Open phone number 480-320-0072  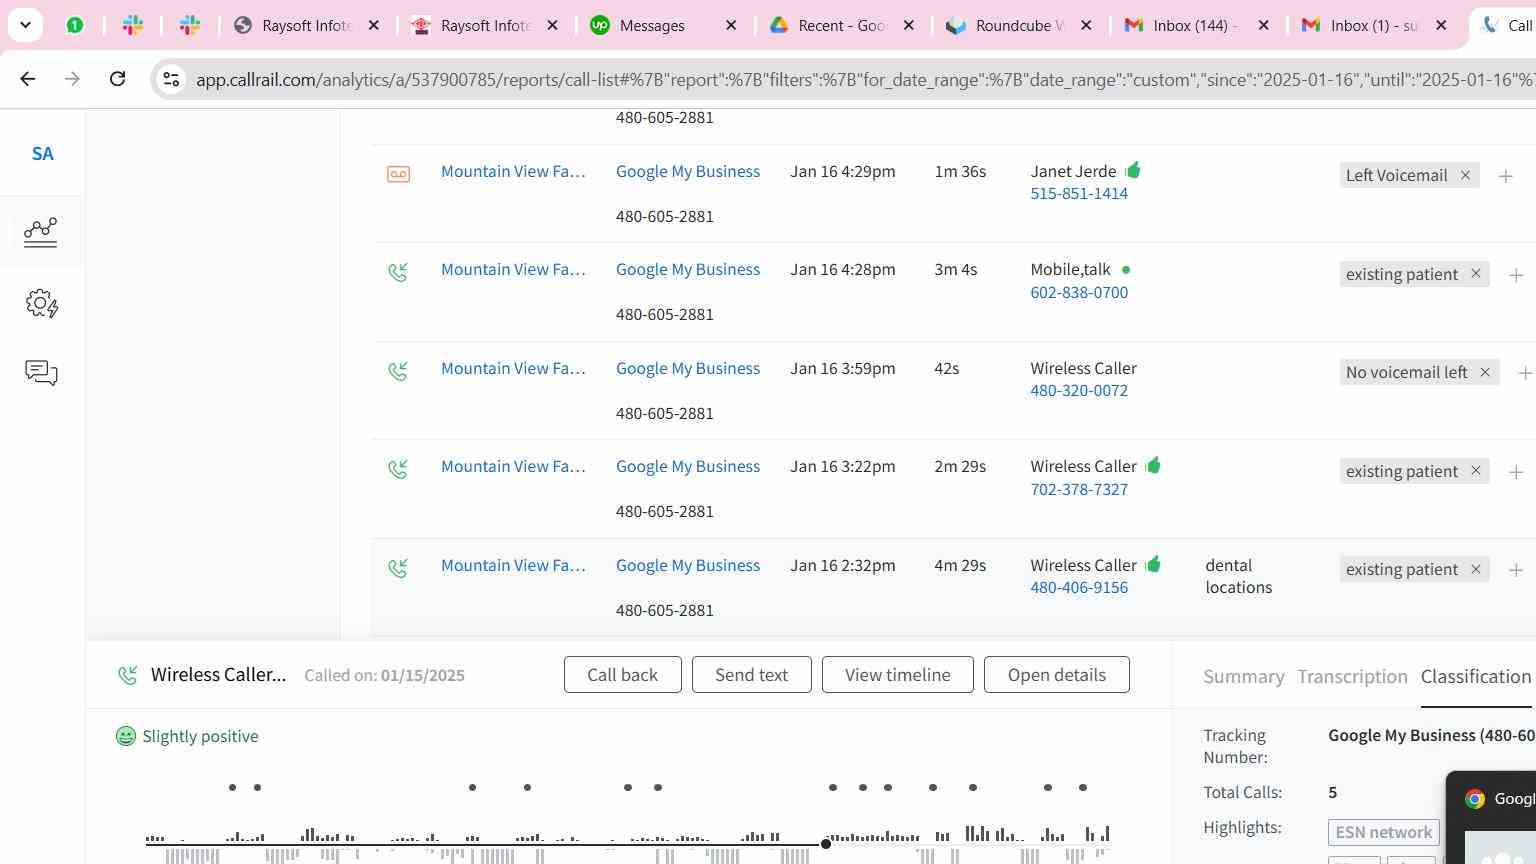(1079, 391)
